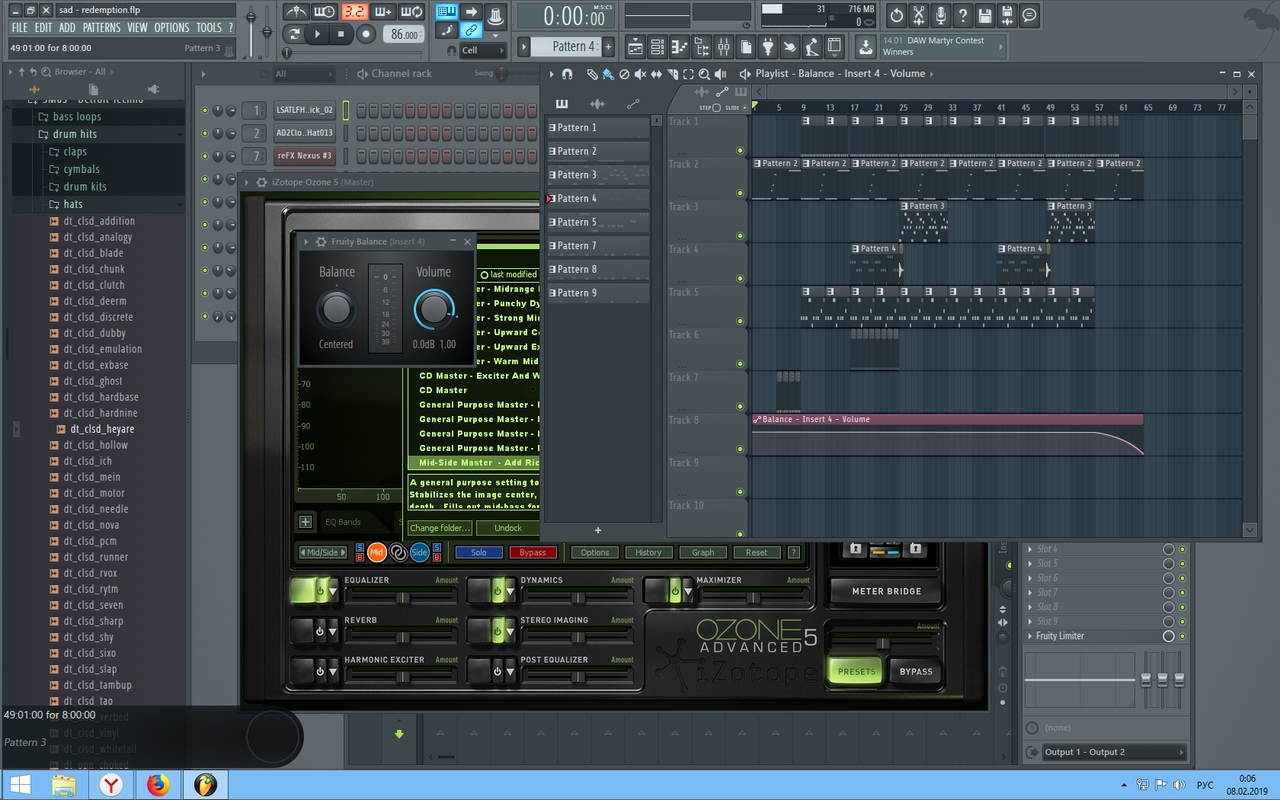Enable the Harmonic Exciter module power switch

(321, 671)
